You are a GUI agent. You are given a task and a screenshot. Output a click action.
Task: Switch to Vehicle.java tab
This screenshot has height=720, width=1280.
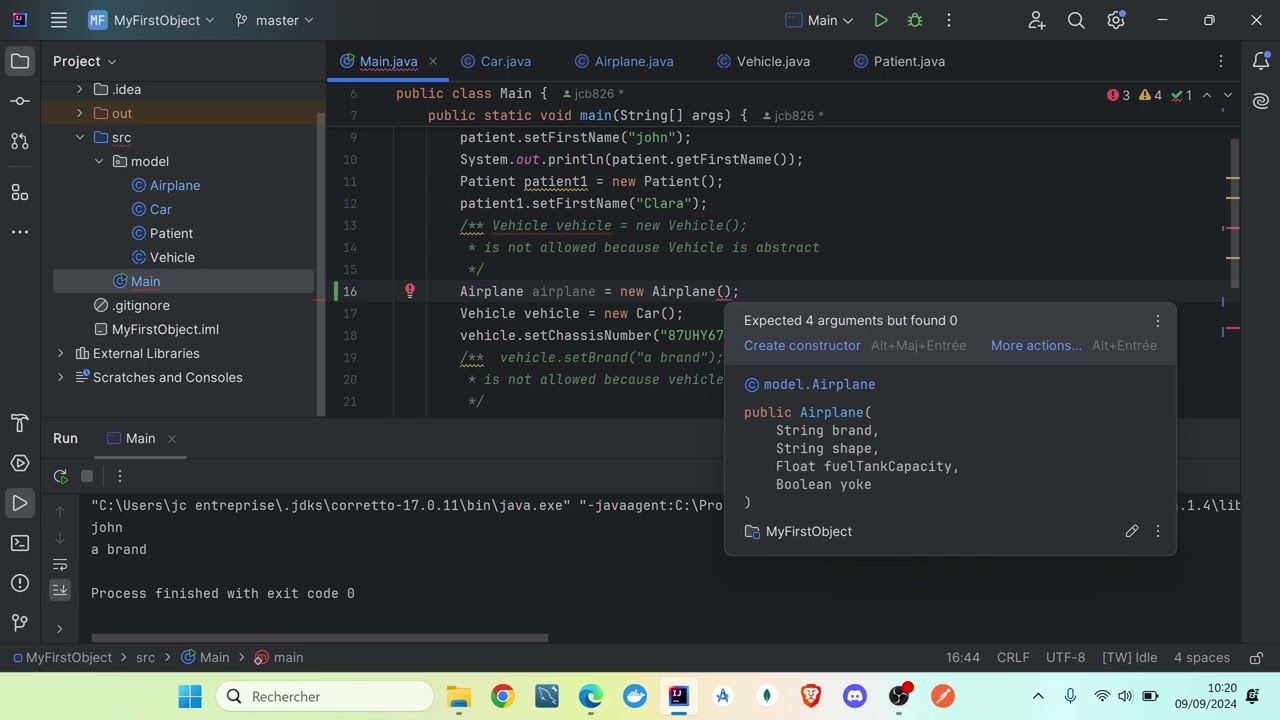pos(763,61)
